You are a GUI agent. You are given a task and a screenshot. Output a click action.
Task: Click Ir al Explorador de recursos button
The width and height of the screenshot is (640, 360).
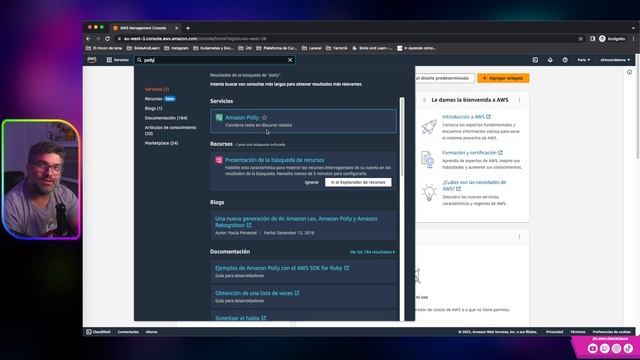tap(358, 182)
